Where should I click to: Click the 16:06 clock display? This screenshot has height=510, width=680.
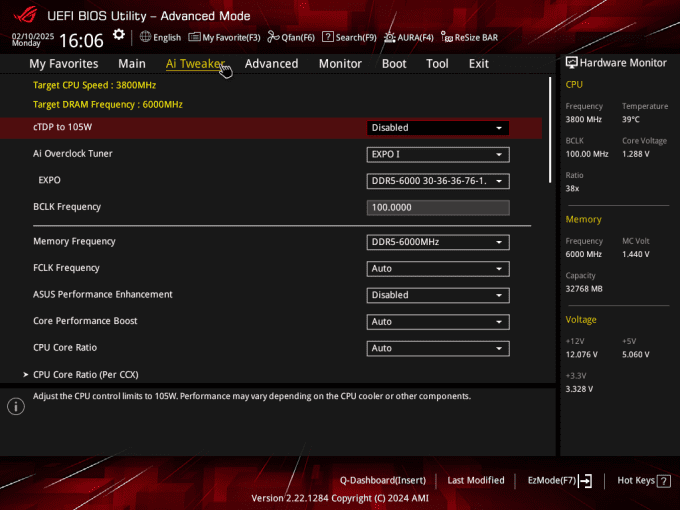click(81, 41)
